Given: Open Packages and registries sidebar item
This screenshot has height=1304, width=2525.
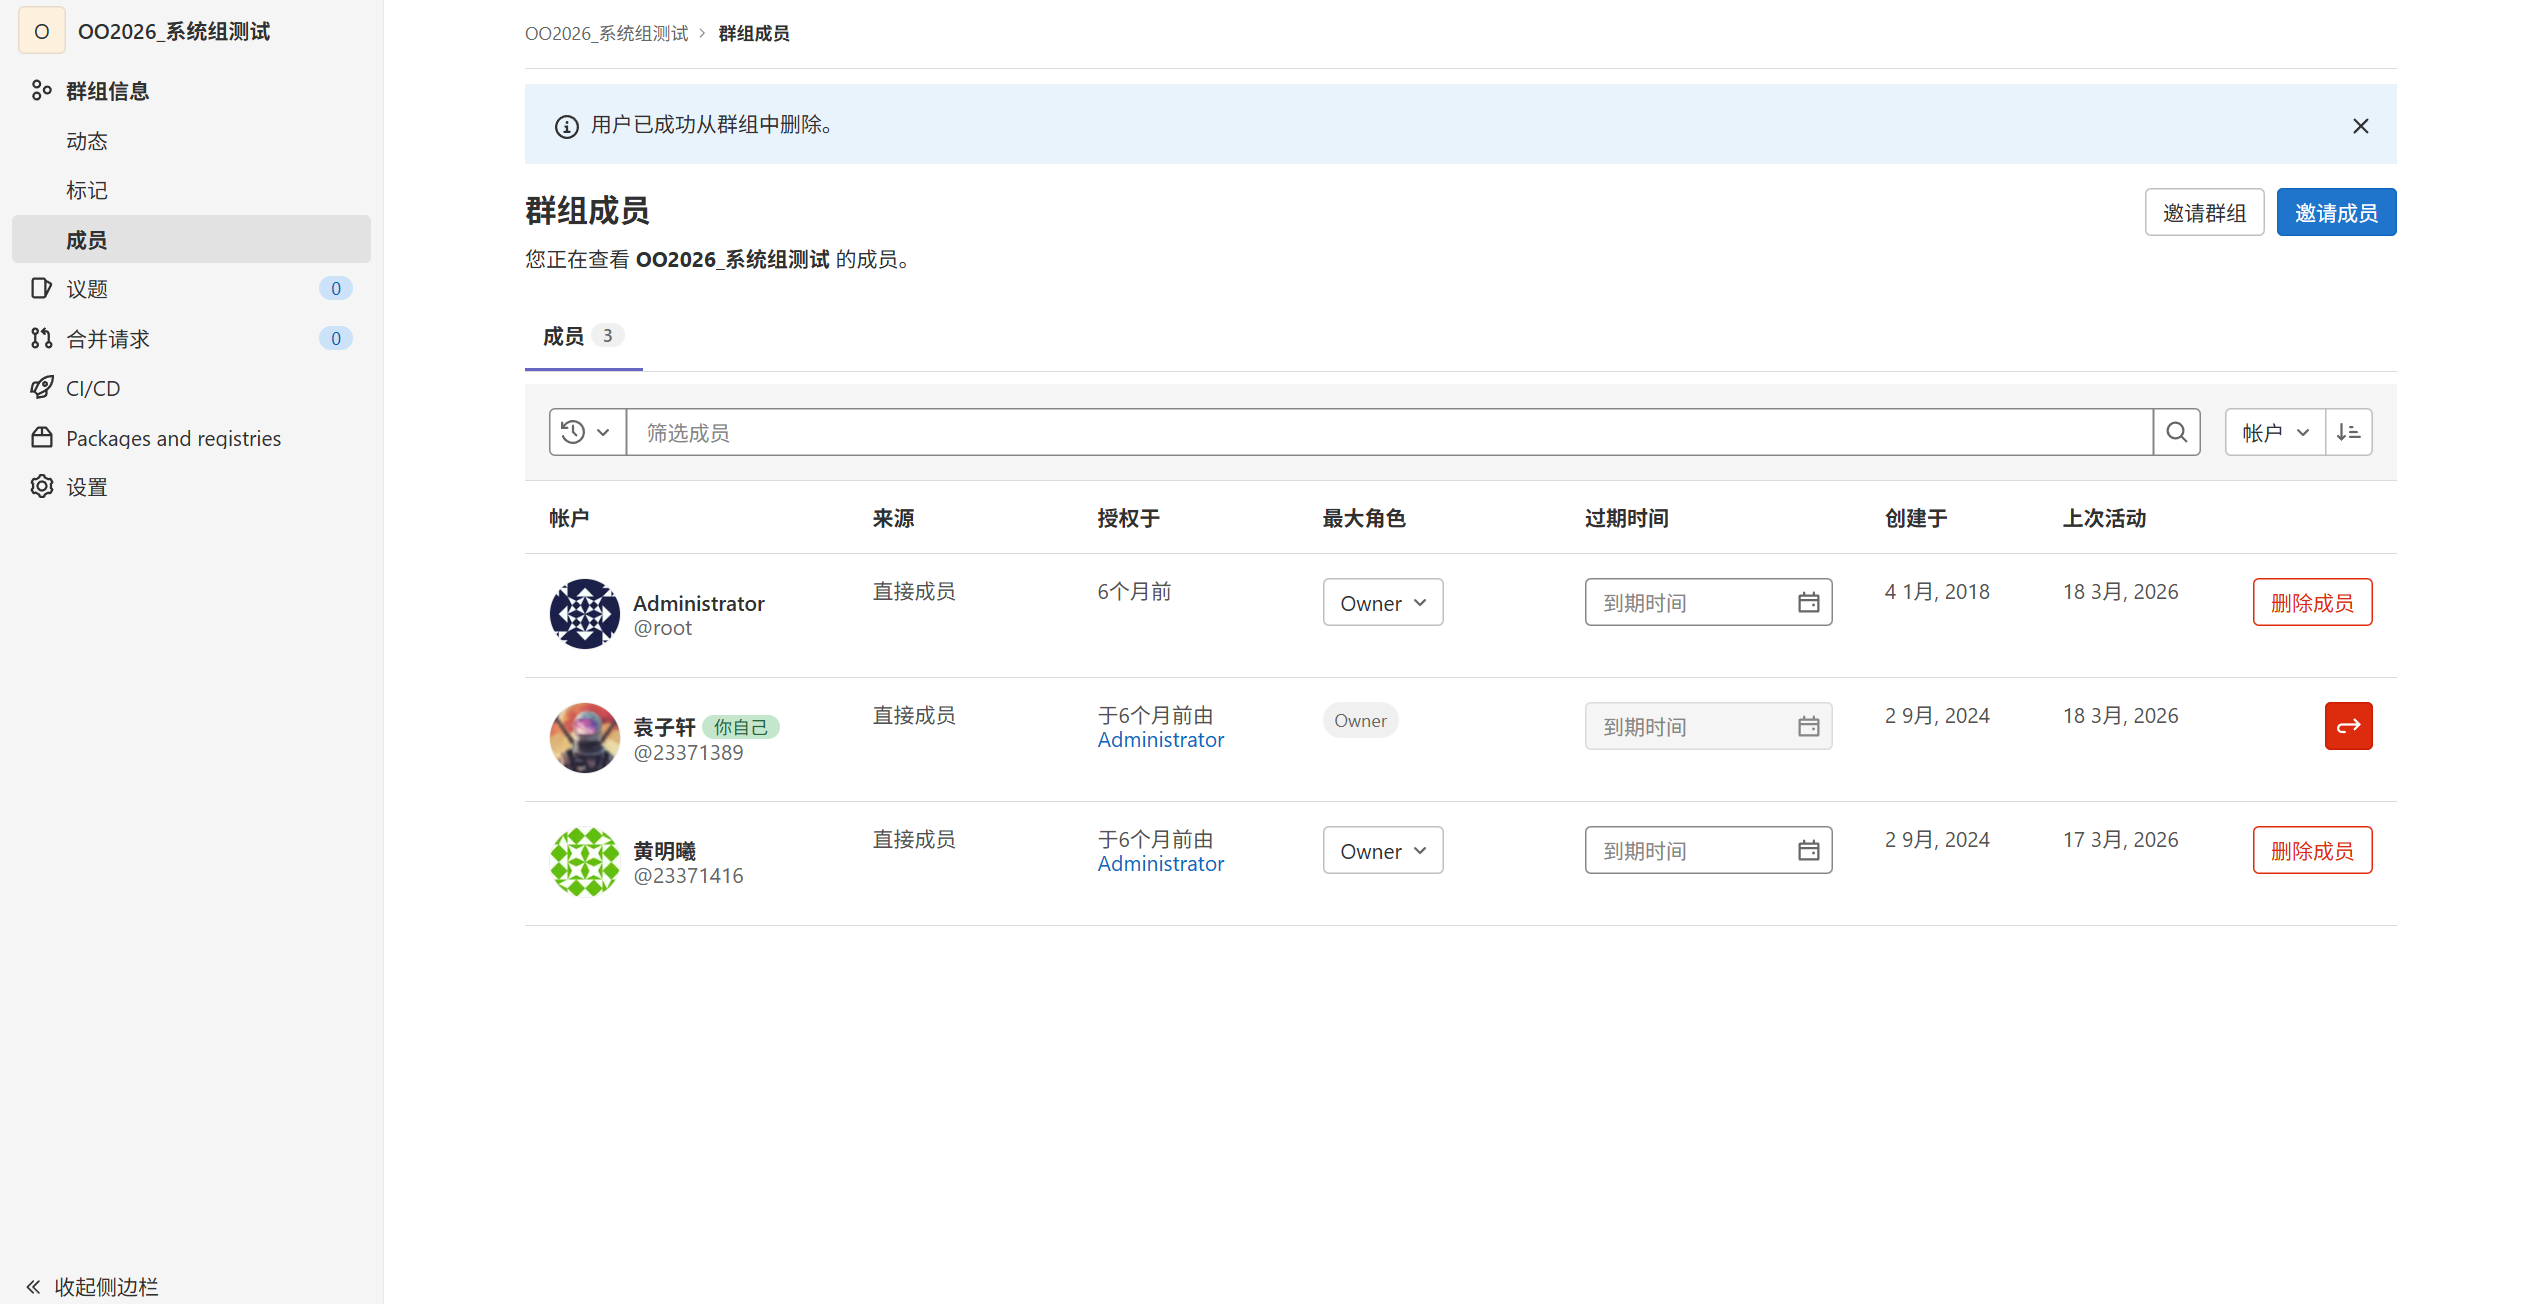Looking at the screenshot, I should [173, 438].
